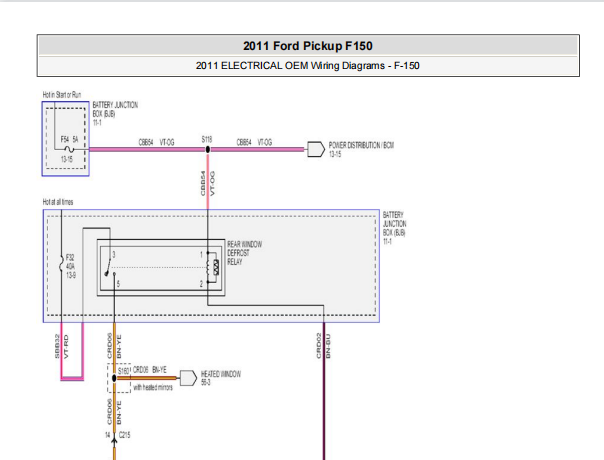The height and width of the screenshot is (460, 604).
Task: Click relay pin number 1
Action: pyautogui.click(x=201, y=255)
